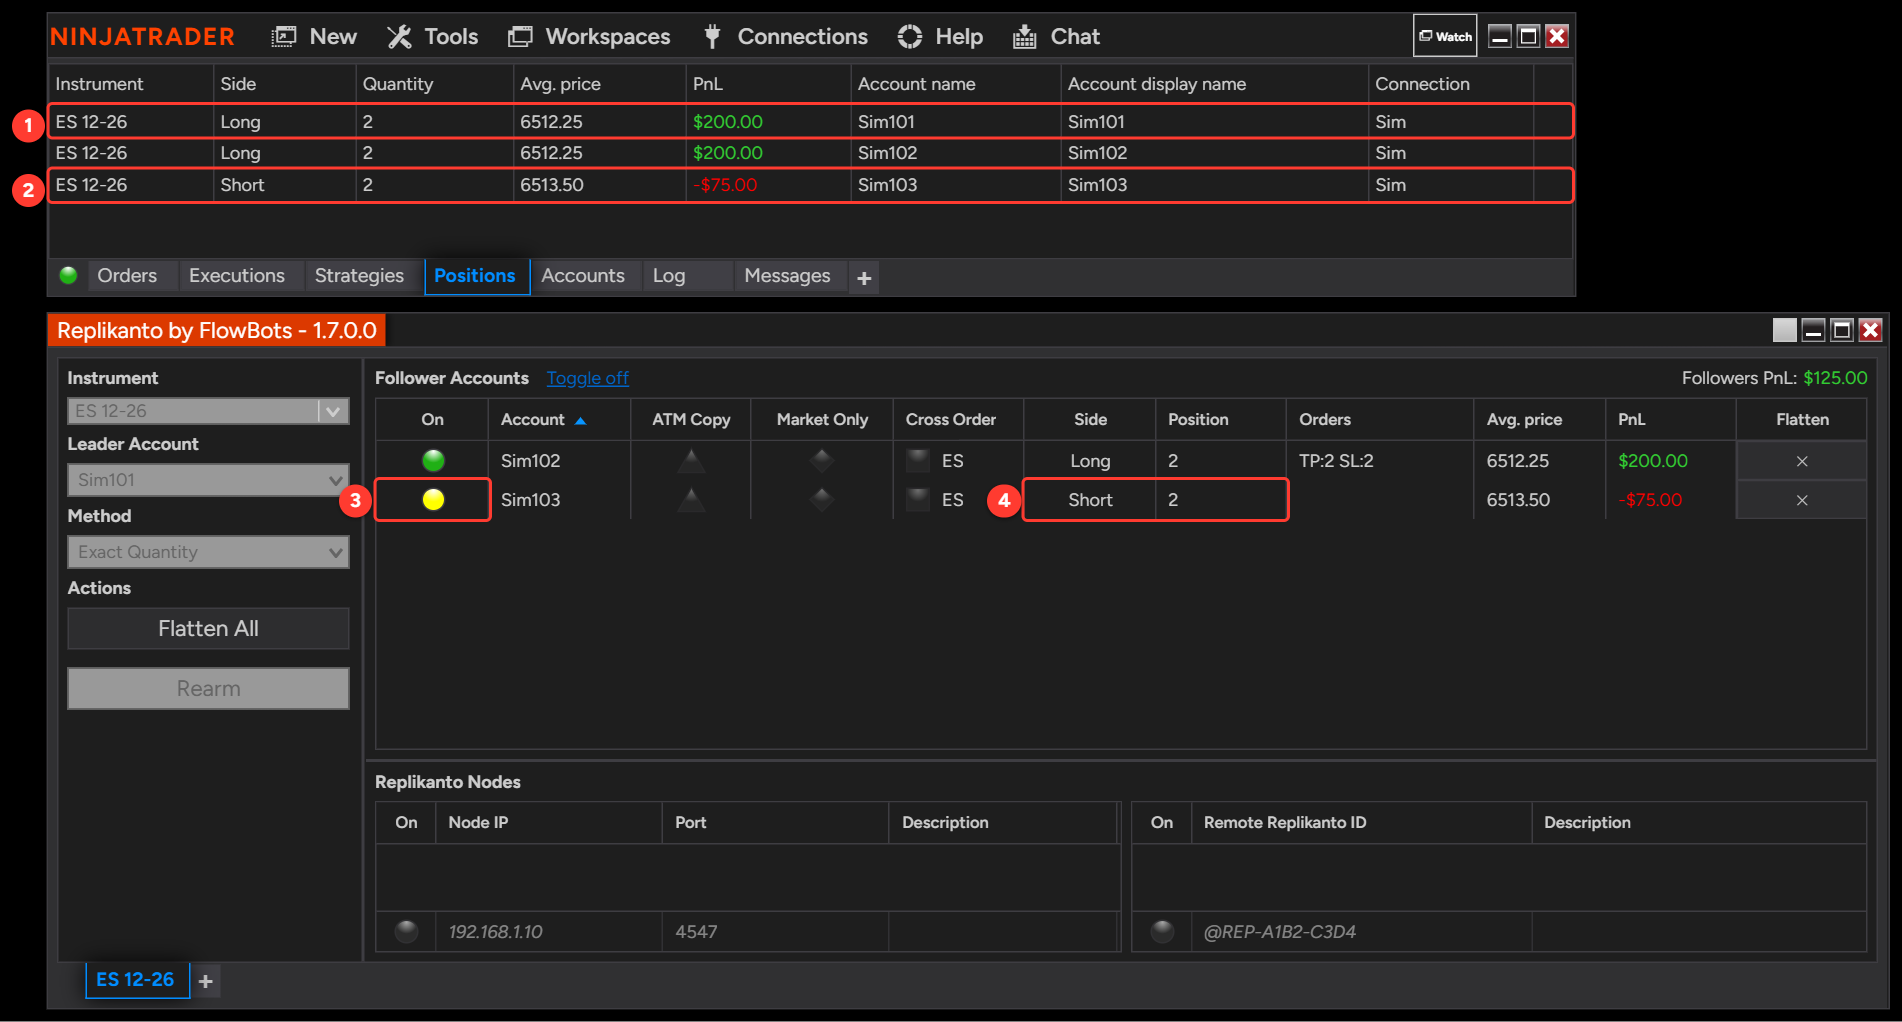Click the Node IP field 192.168.1.10
The image size is (1902, 1022).
[x=548, y=932]
